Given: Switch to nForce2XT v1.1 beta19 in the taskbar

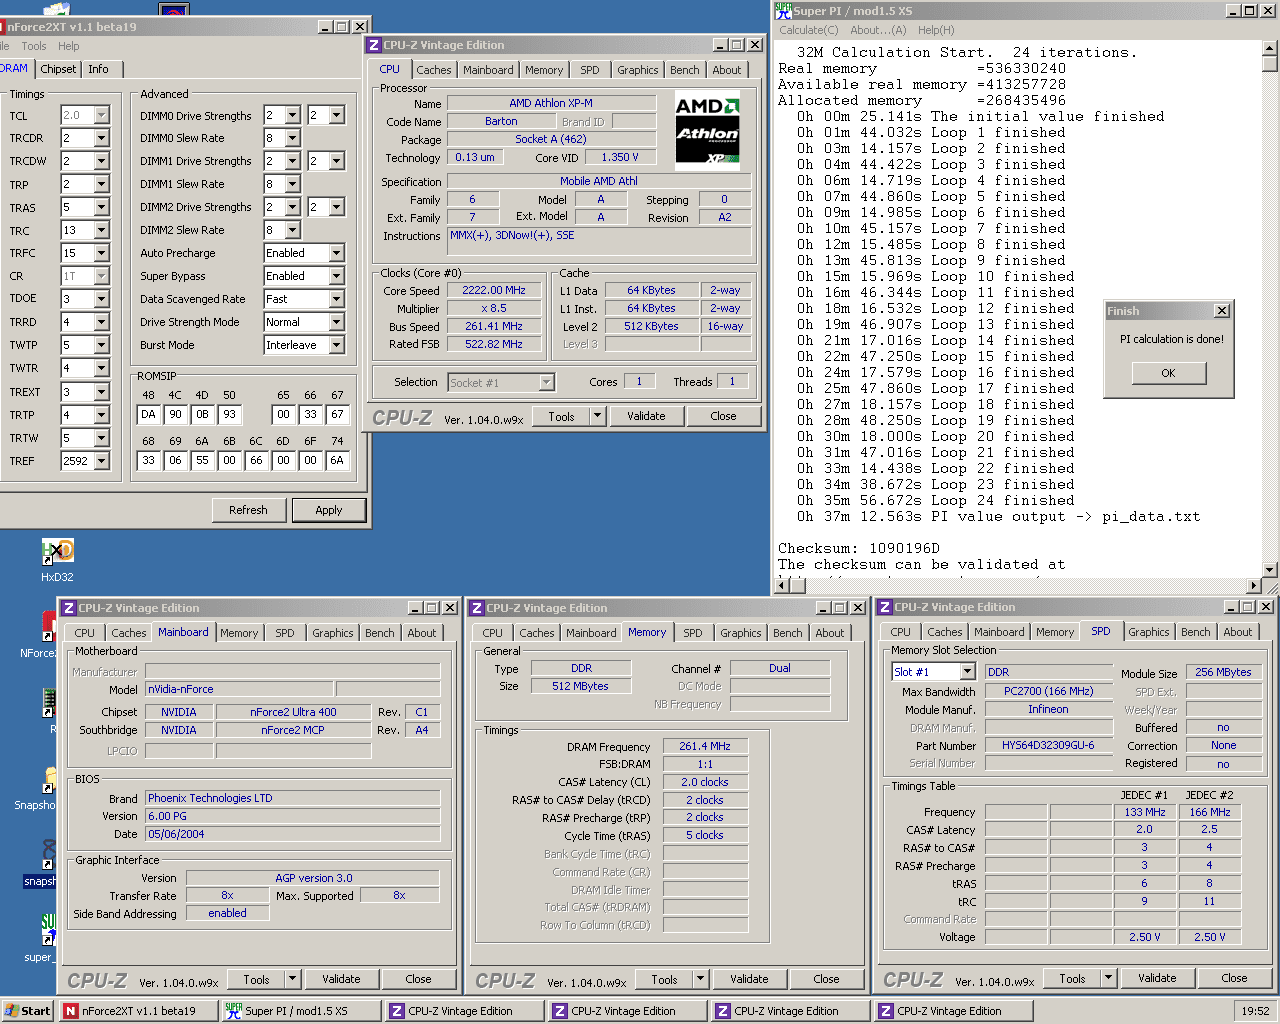Looking at the screenshot, I should (x=138, y=1011).
